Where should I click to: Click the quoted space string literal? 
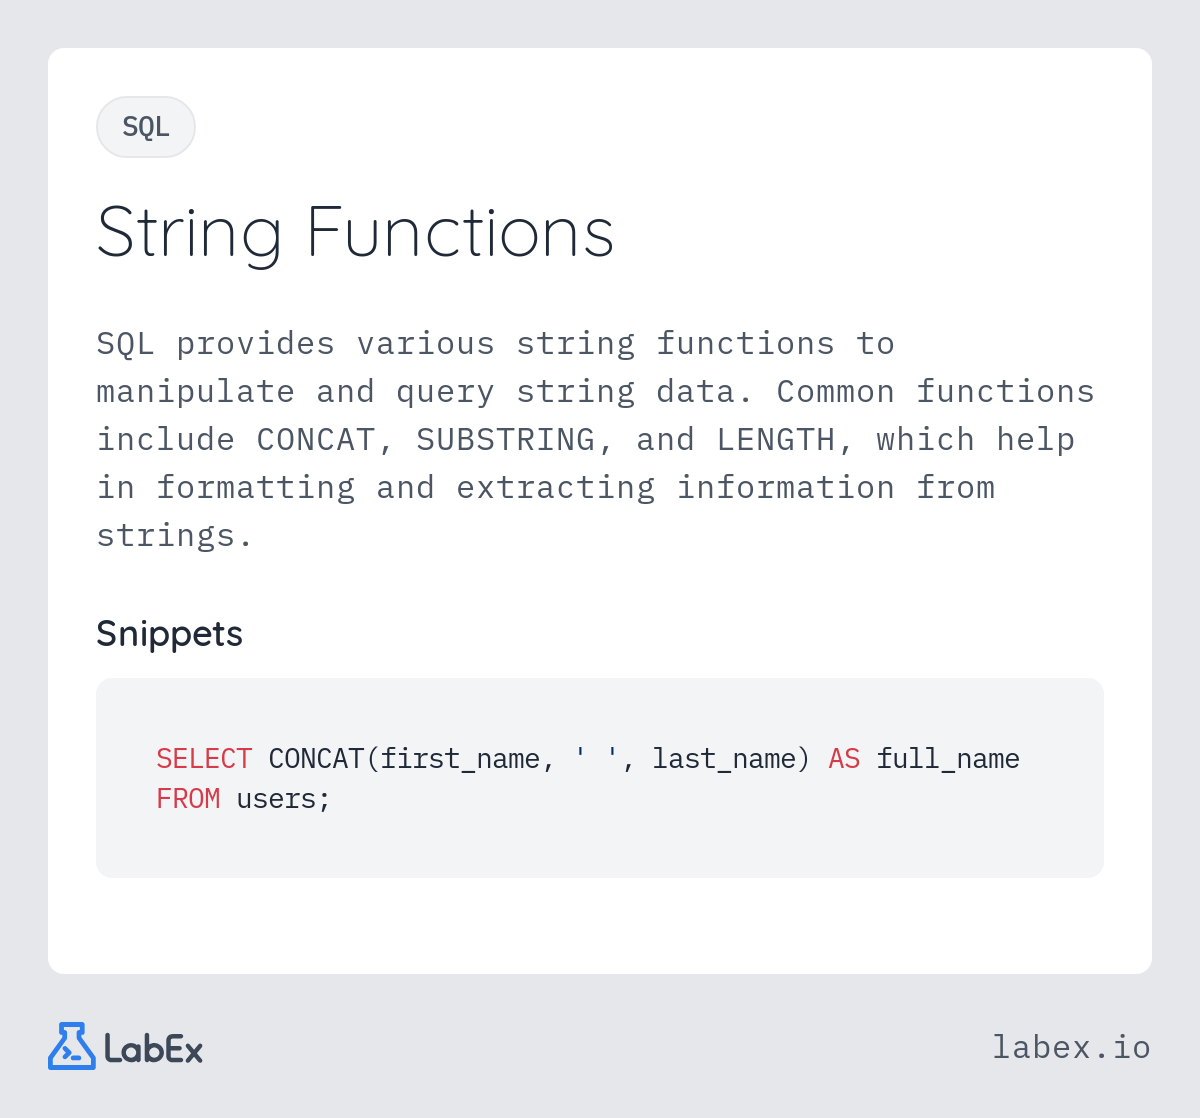point(596,759)
